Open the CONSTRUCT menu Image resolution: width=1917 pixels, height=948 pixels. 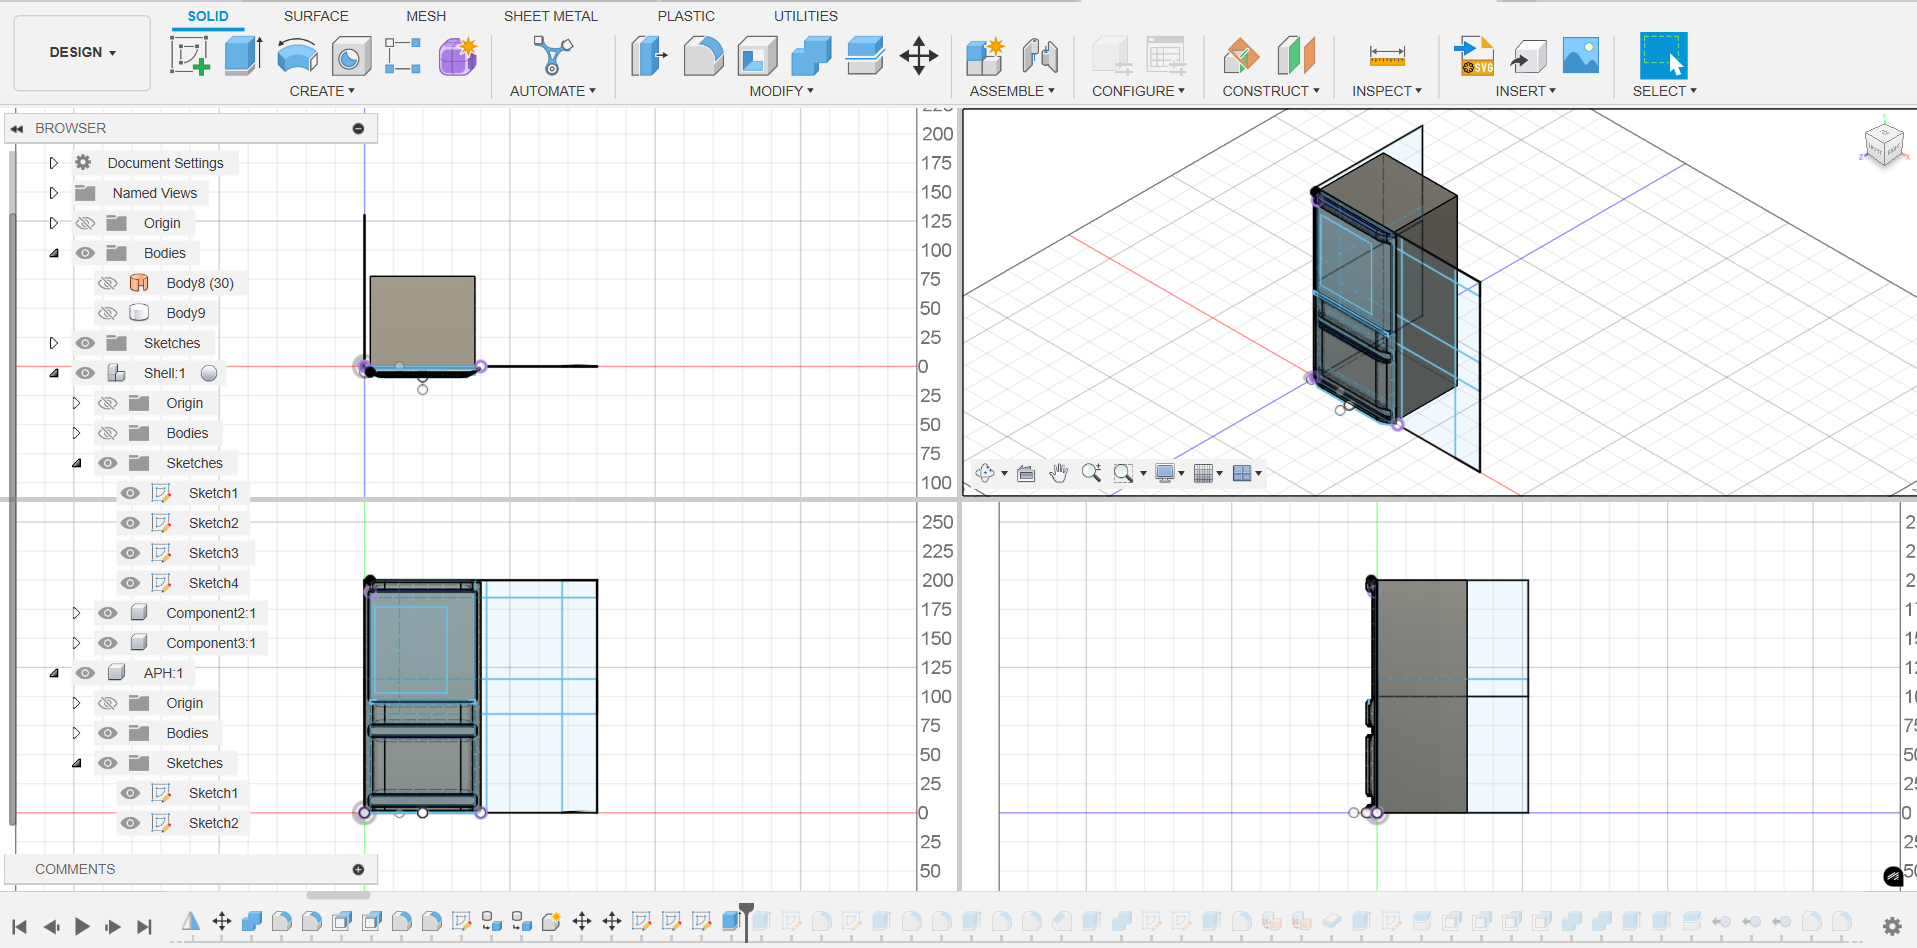tap(1271, 91)
